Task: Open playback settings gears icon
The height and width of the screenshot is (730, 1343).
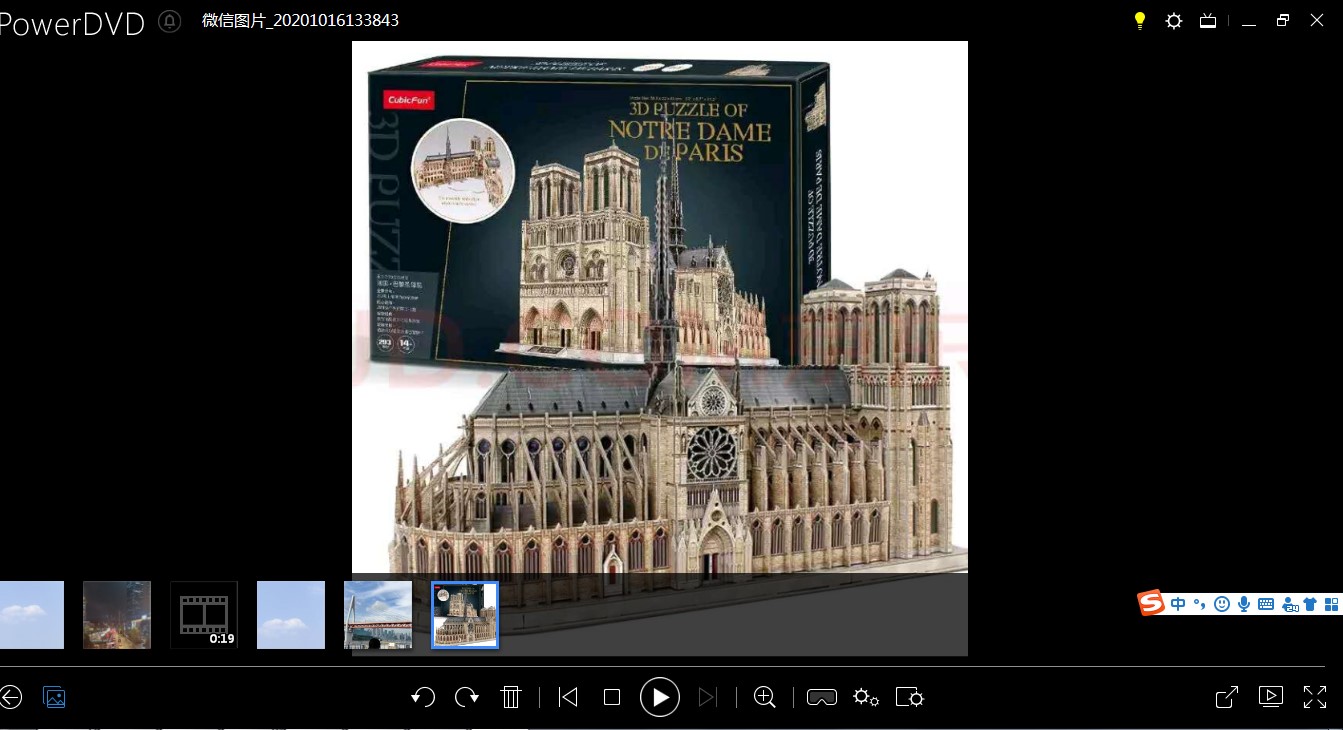Action: click(x=866, y=697)
